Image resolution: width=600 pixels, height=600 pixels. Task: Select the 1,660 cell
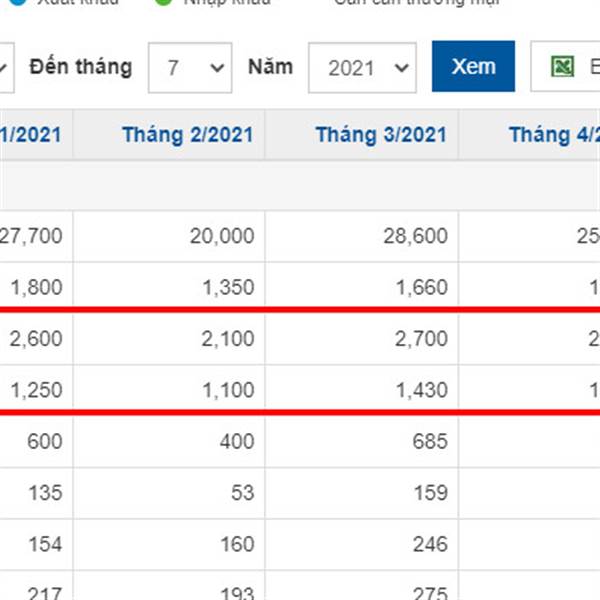click(362, 287)
